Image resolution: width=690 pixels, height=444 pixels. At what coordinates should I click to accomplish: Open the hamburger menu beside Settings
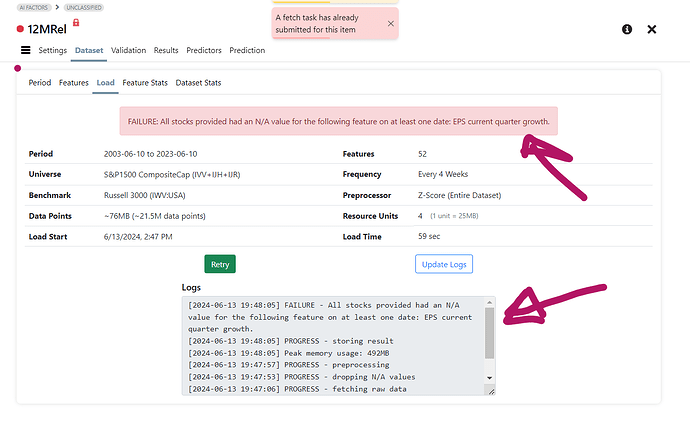click(x=26, y=50)
